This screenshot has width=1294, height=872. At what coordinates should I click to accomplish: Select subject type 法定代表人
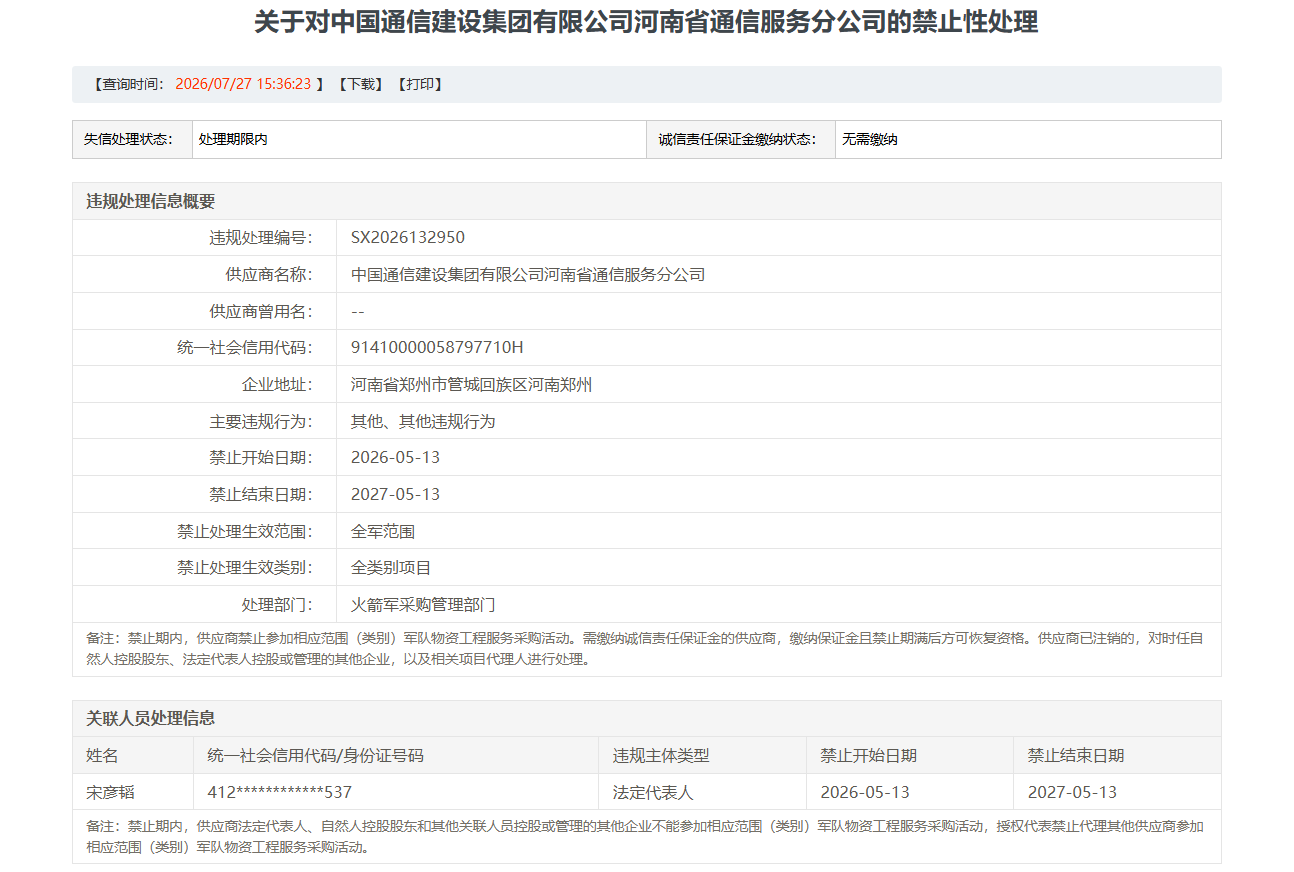(653, 792)
